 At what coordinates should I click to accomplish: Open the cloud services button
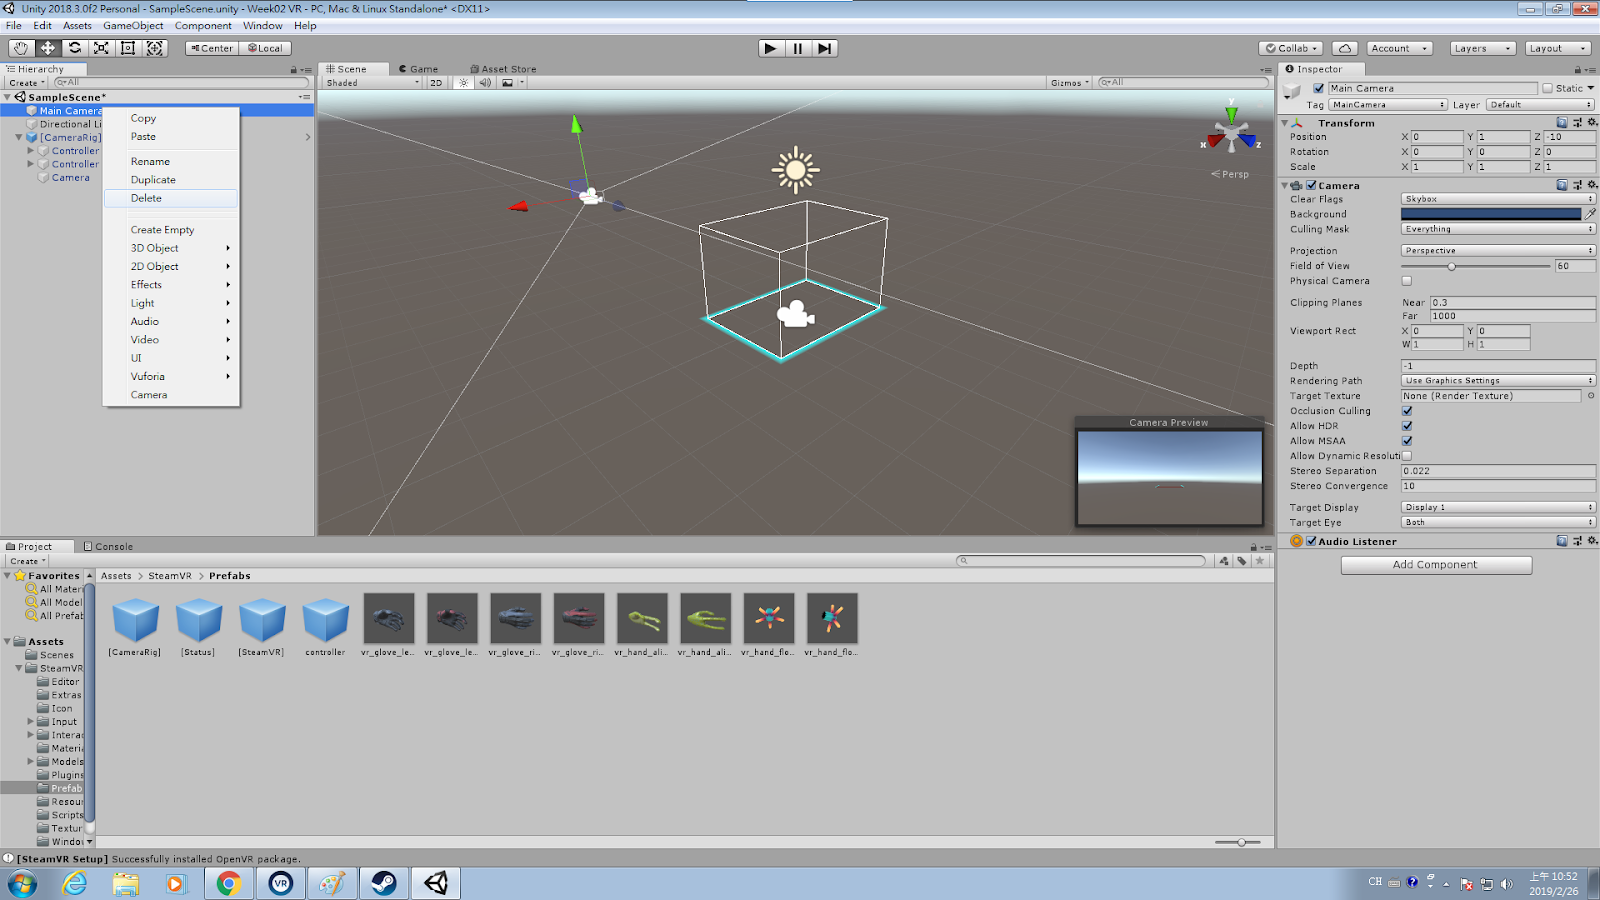tap(1345, 48)
